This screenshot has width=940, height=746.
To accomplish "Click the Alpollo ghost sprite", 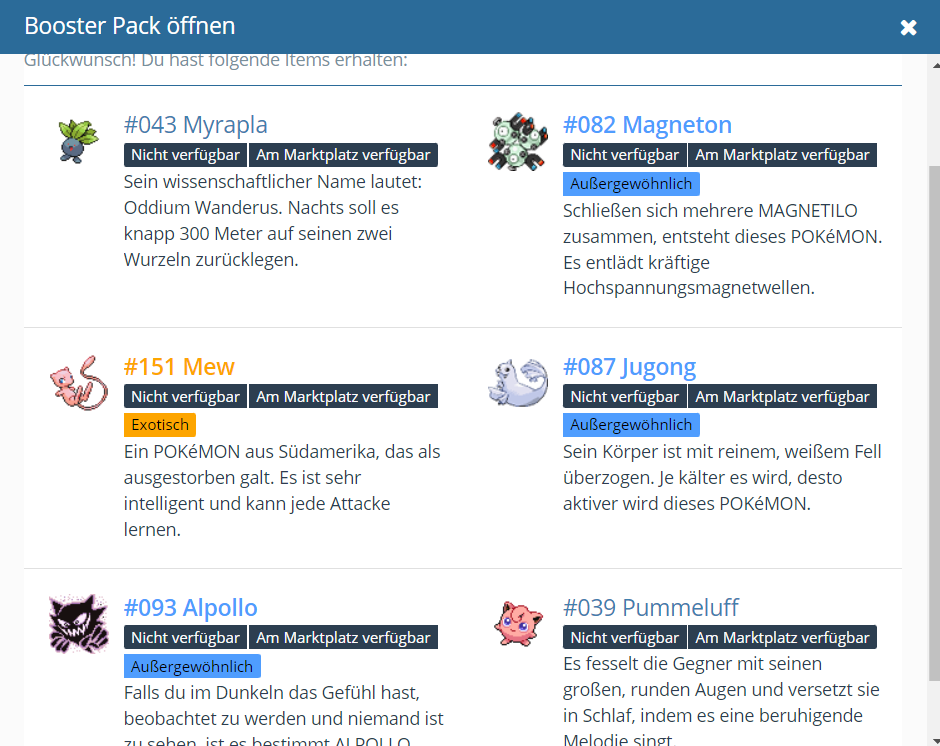I will 76,623.
